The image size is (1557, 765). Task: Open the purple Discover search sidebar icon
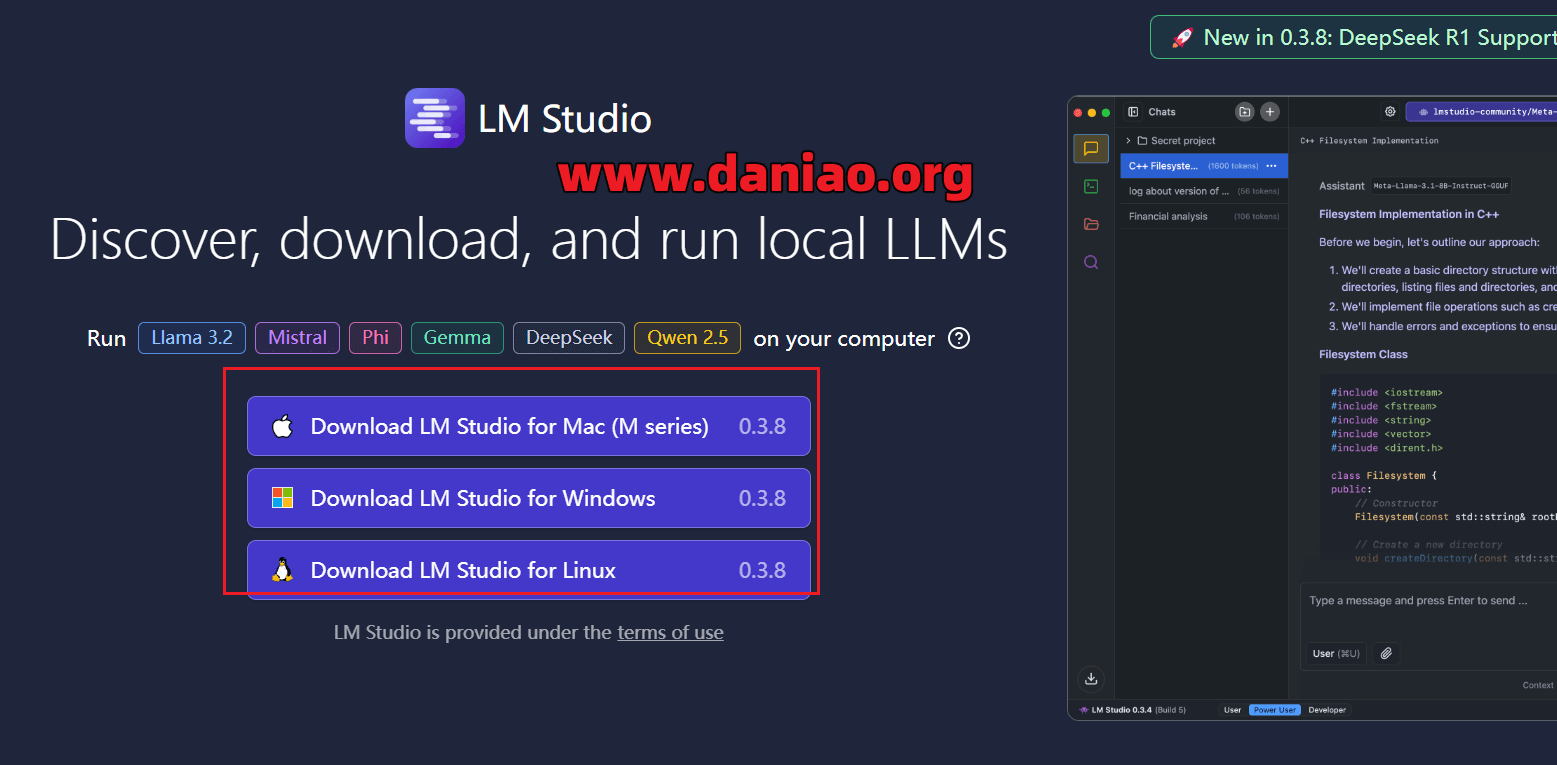(1091, 262)
